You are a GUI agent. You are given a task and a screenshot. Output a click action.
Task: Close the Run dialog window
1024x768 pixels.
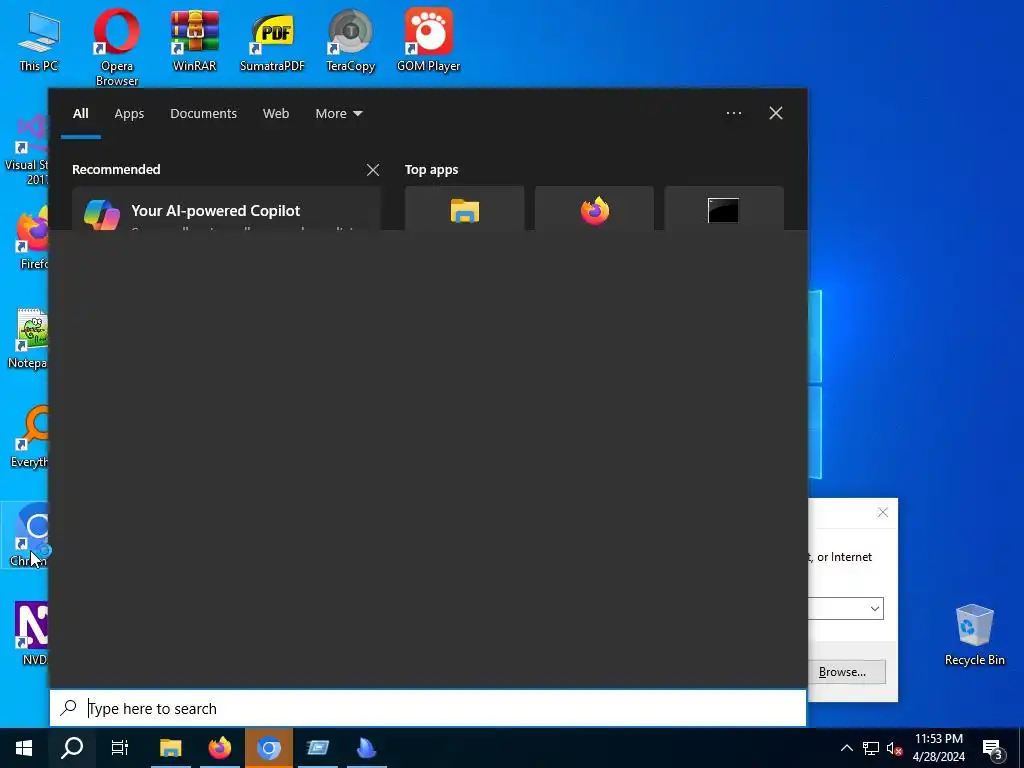point(883,513)
